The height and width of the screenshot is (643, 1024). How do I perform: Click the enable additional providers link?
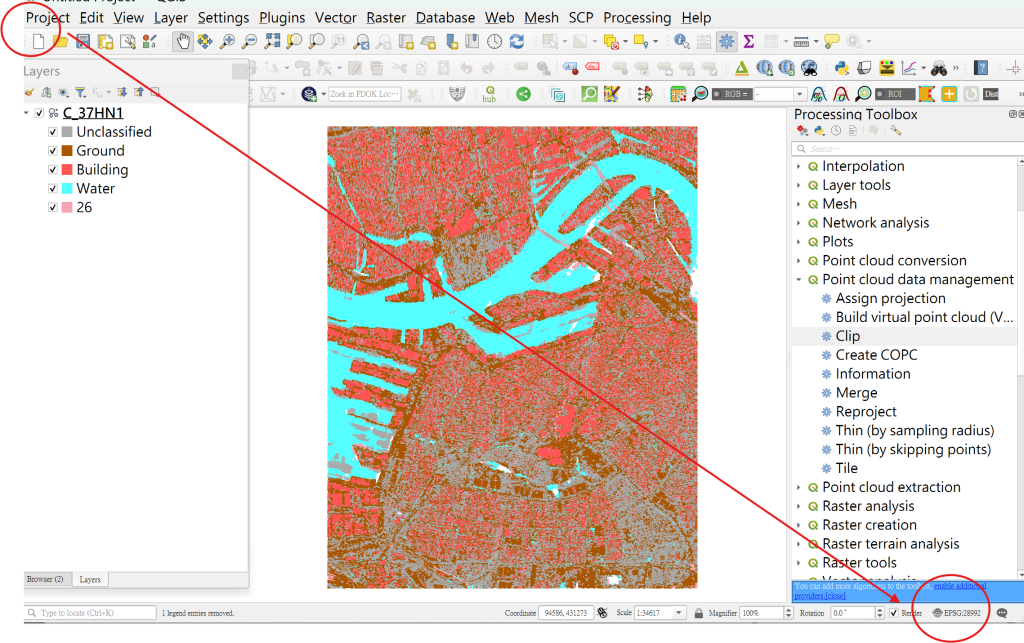click(959, 586)
